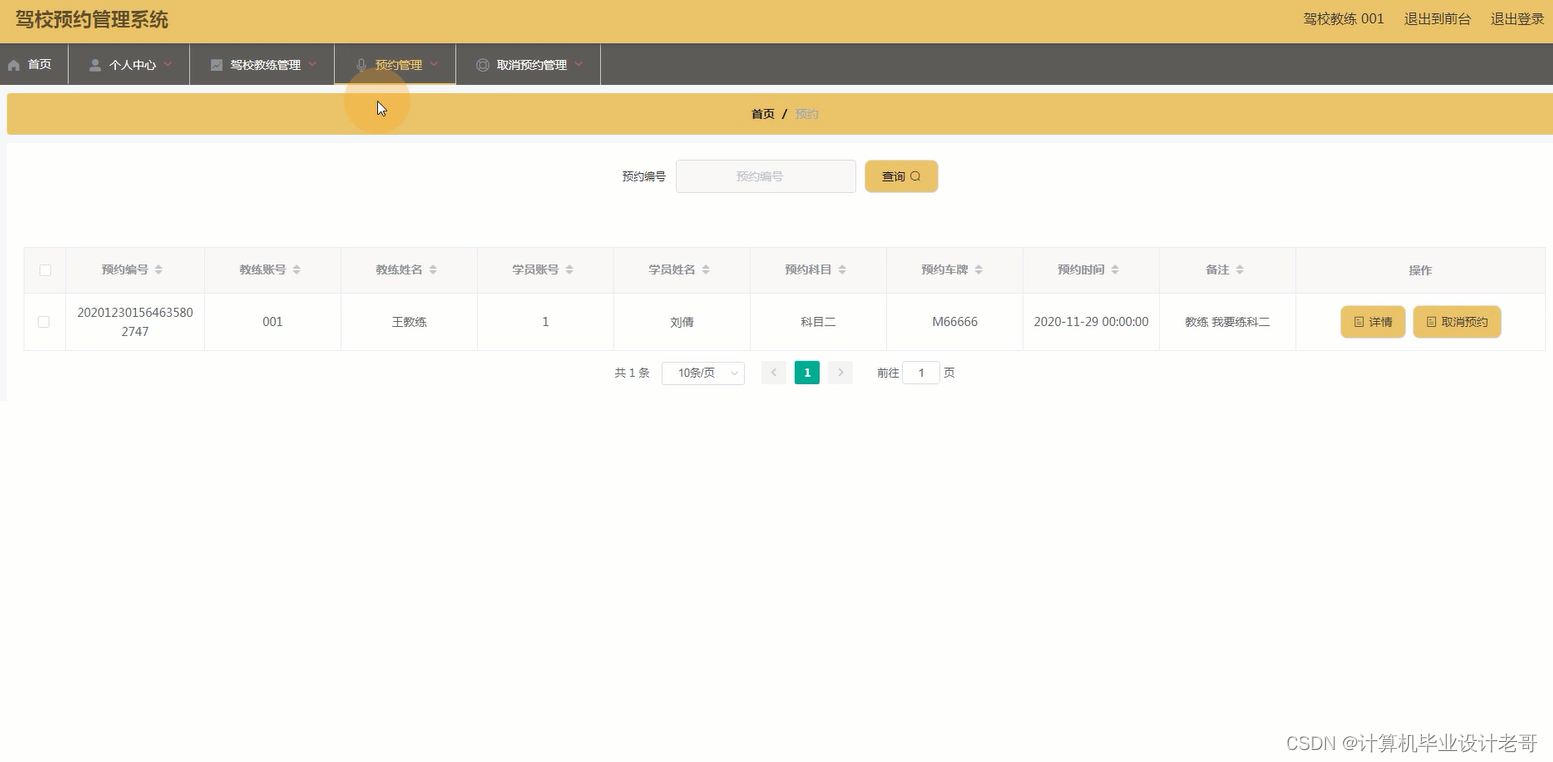The height and width of the screenshot is (762, 1553).
Task: Click the M66666 license plate cell
Action: pyautogui.click(x=955, y=322)
